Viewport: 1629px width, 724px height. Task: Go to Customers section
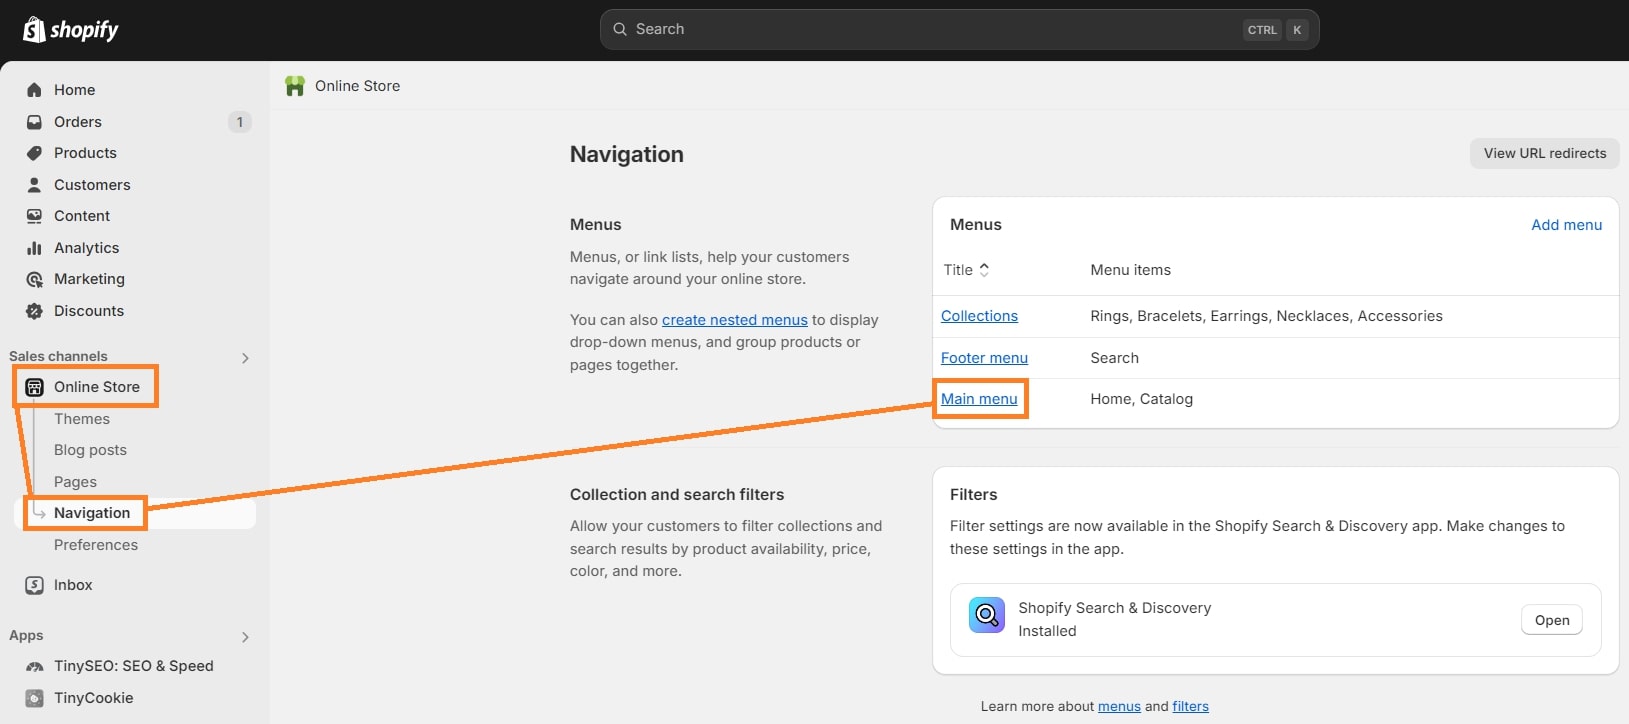pos(92,185)
